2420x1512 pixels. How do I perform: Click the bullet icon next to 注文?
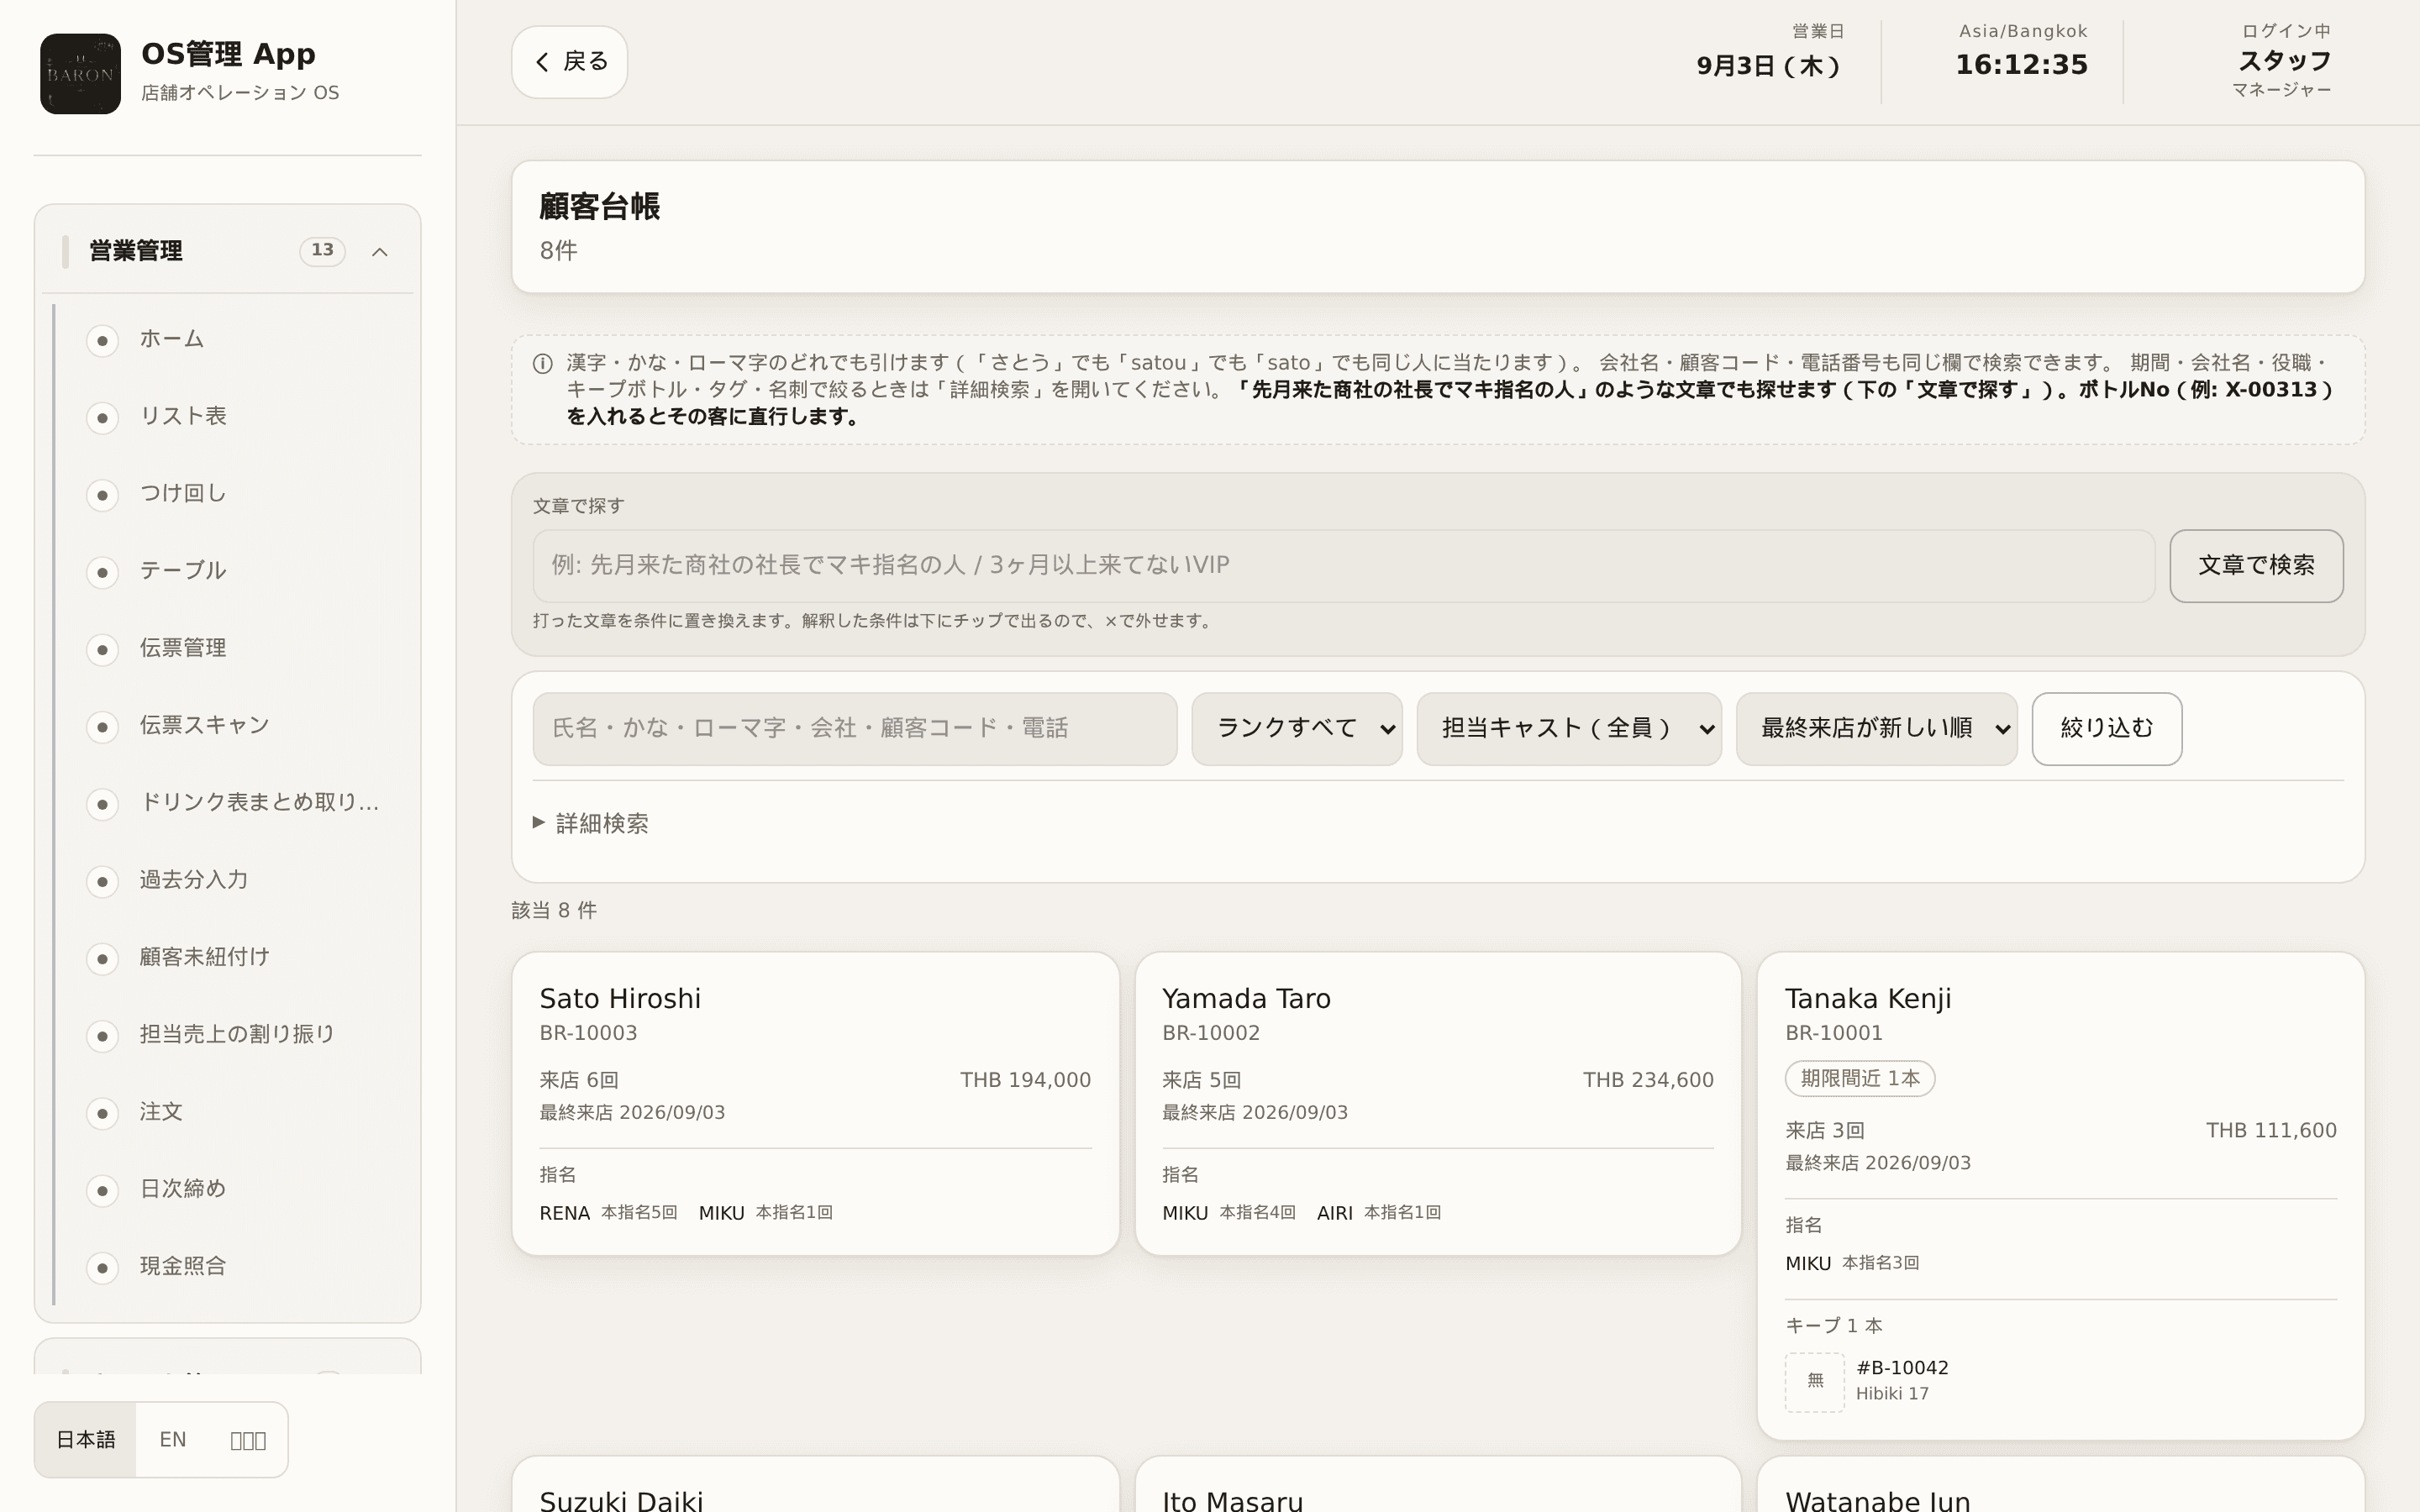point(102,1113)
